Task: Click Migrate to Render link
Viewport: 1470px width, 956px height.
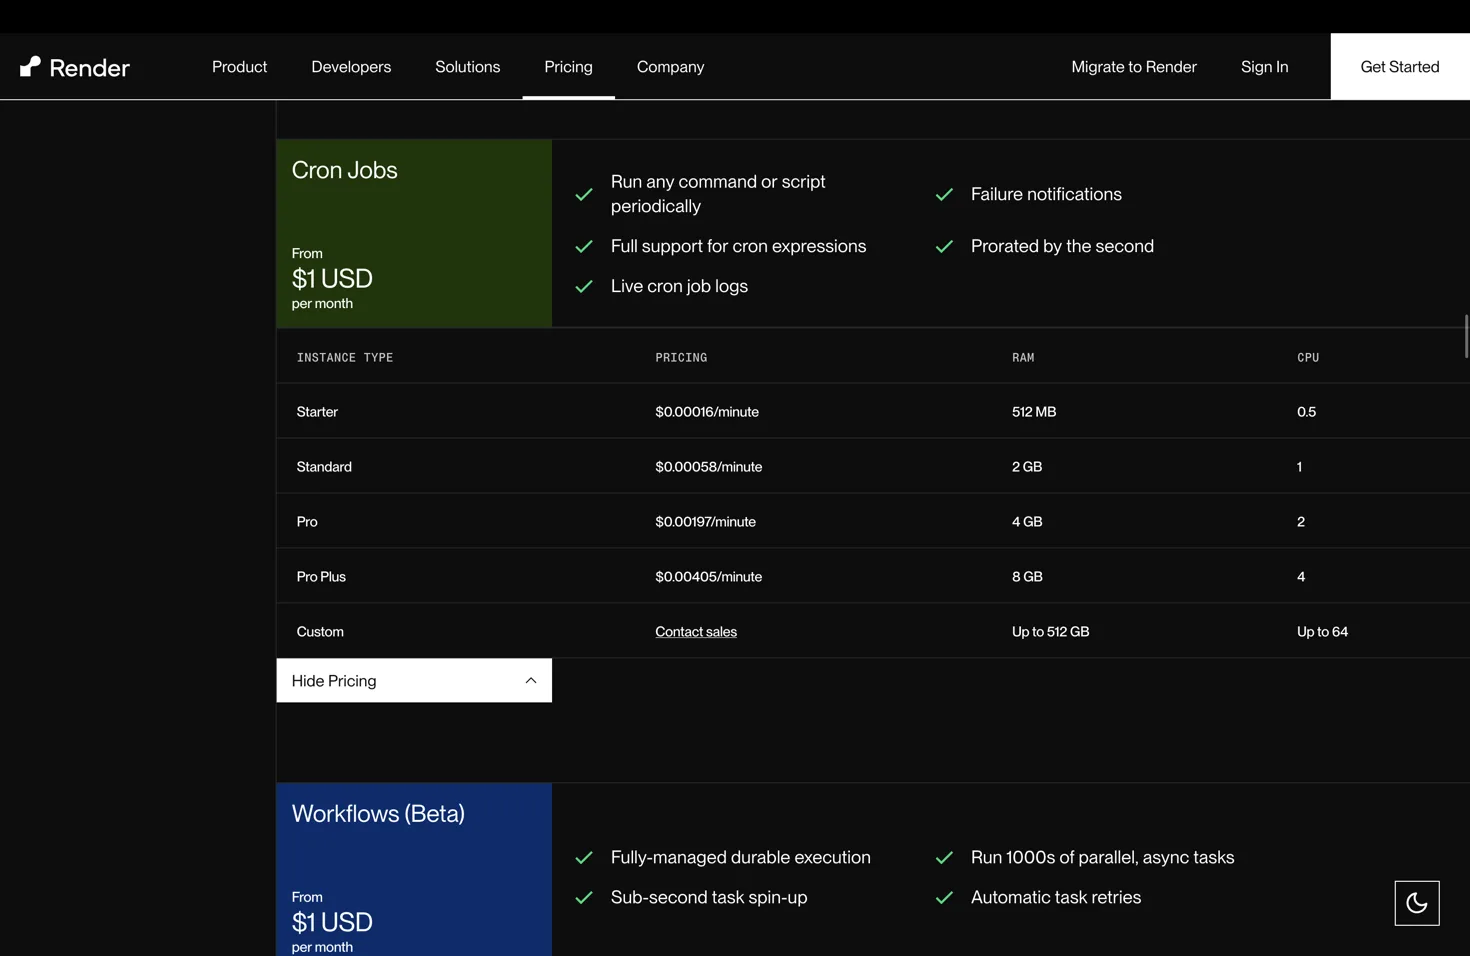Action: (x=1134, y=67)
